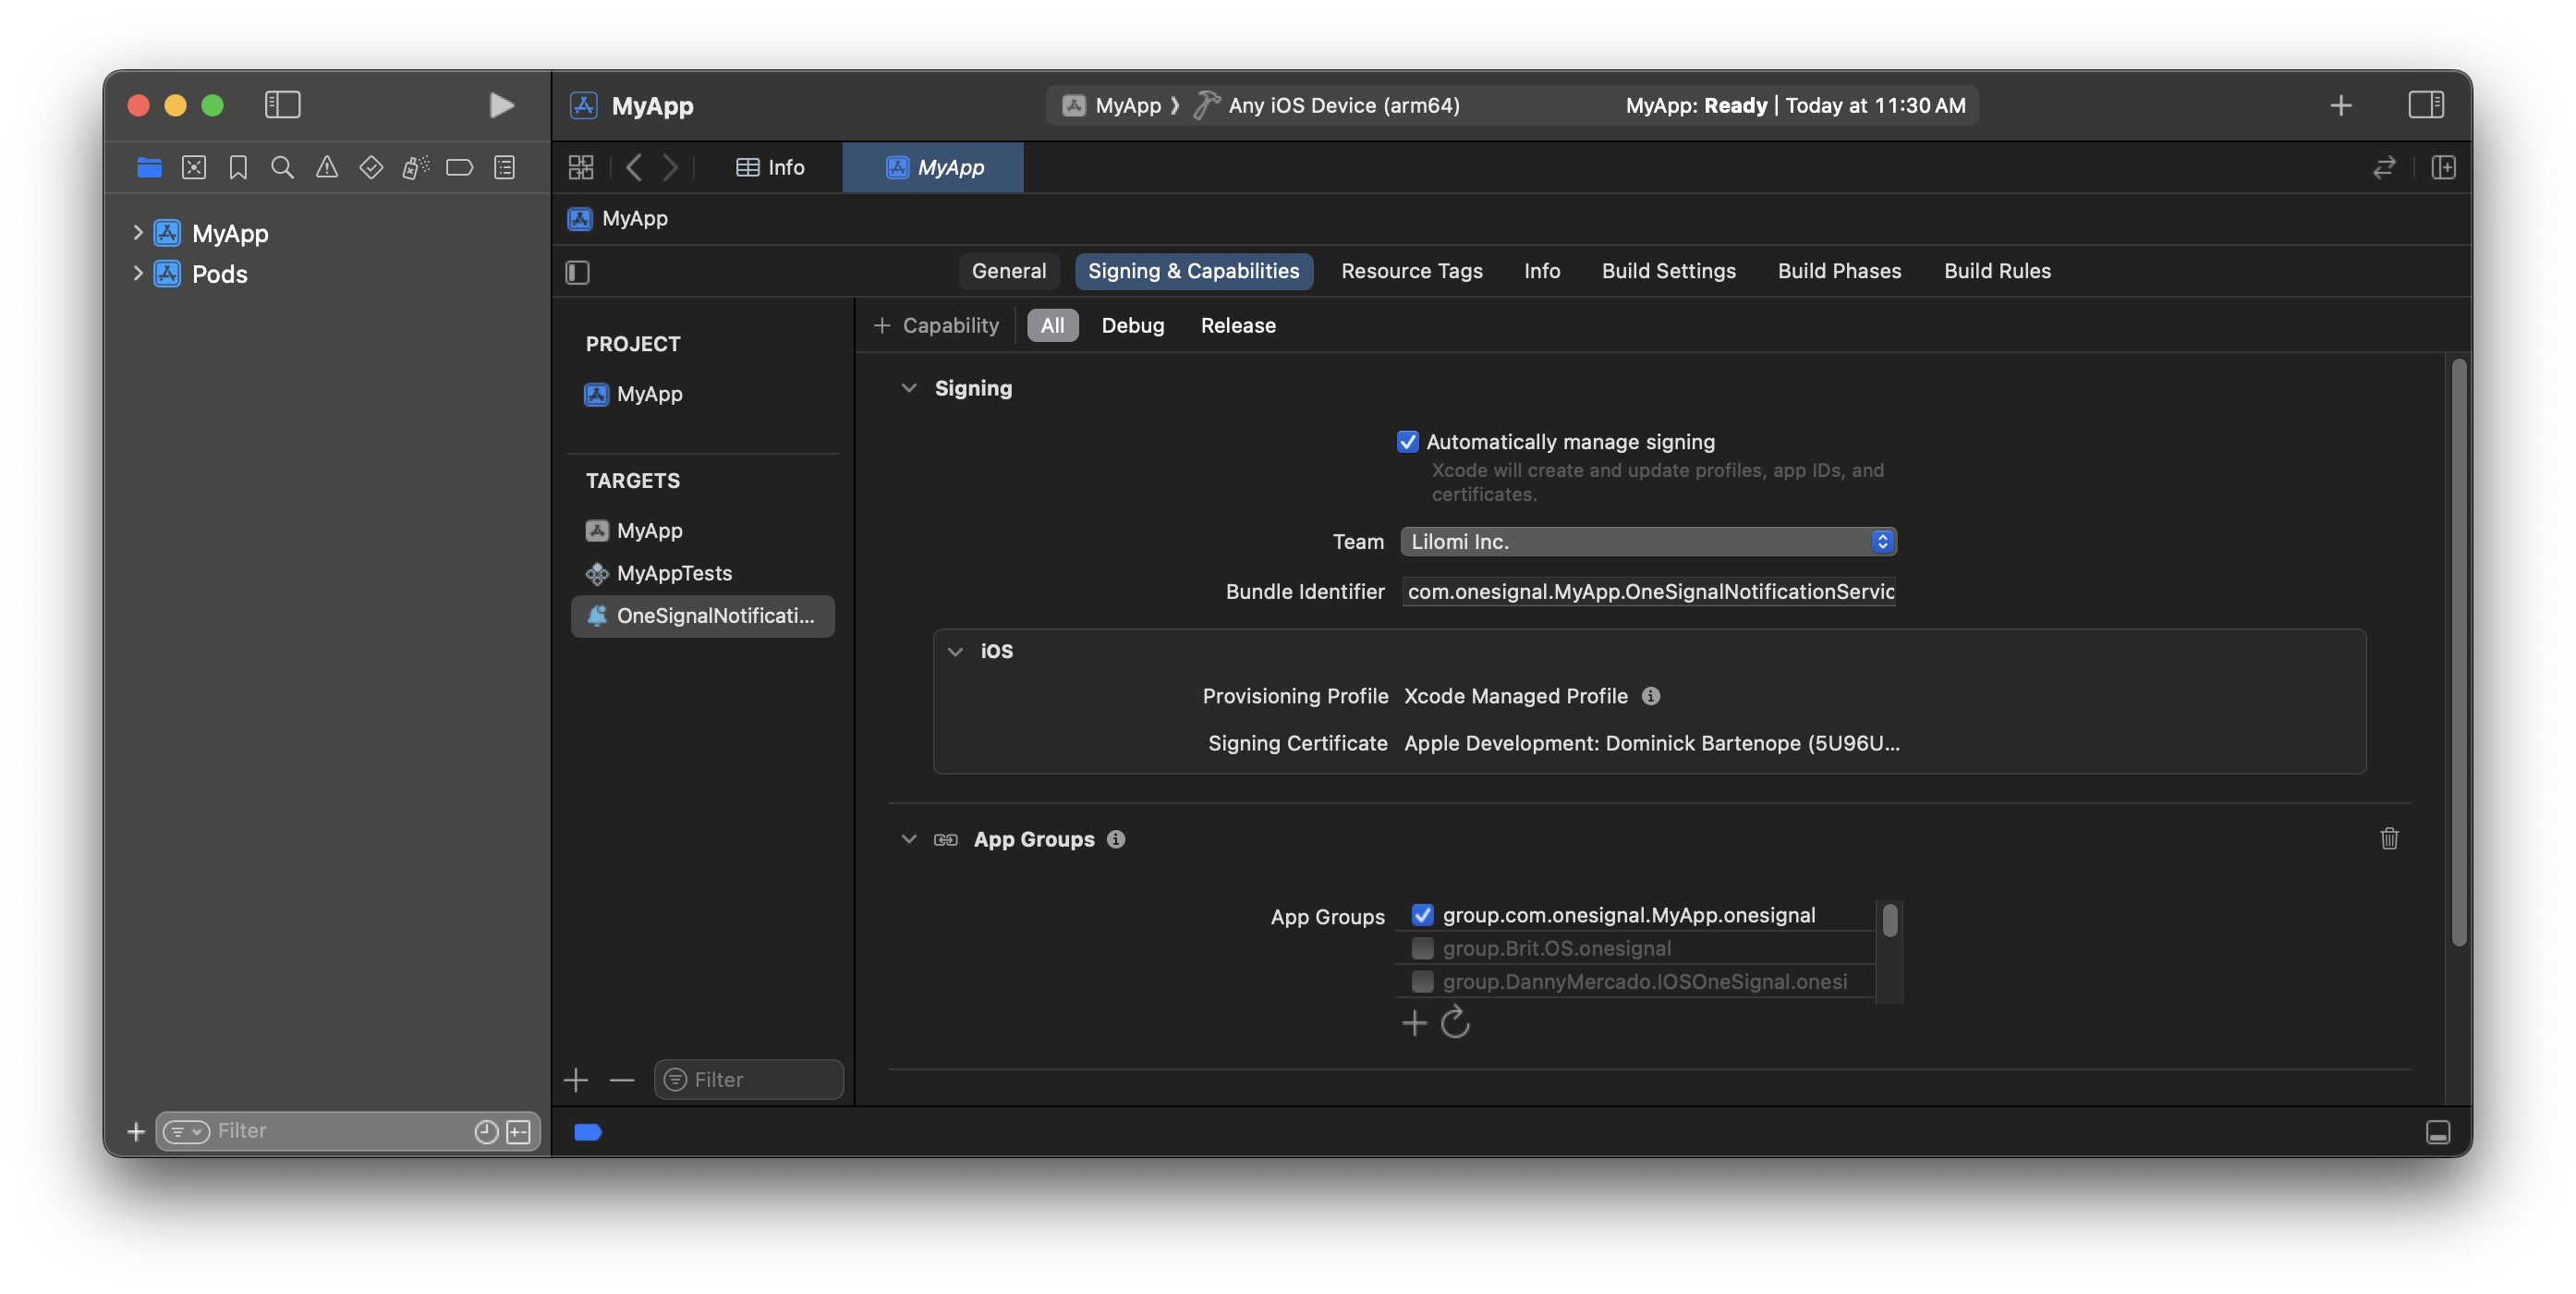Uncheck Automatically manage signing

tap(1407, 442)
